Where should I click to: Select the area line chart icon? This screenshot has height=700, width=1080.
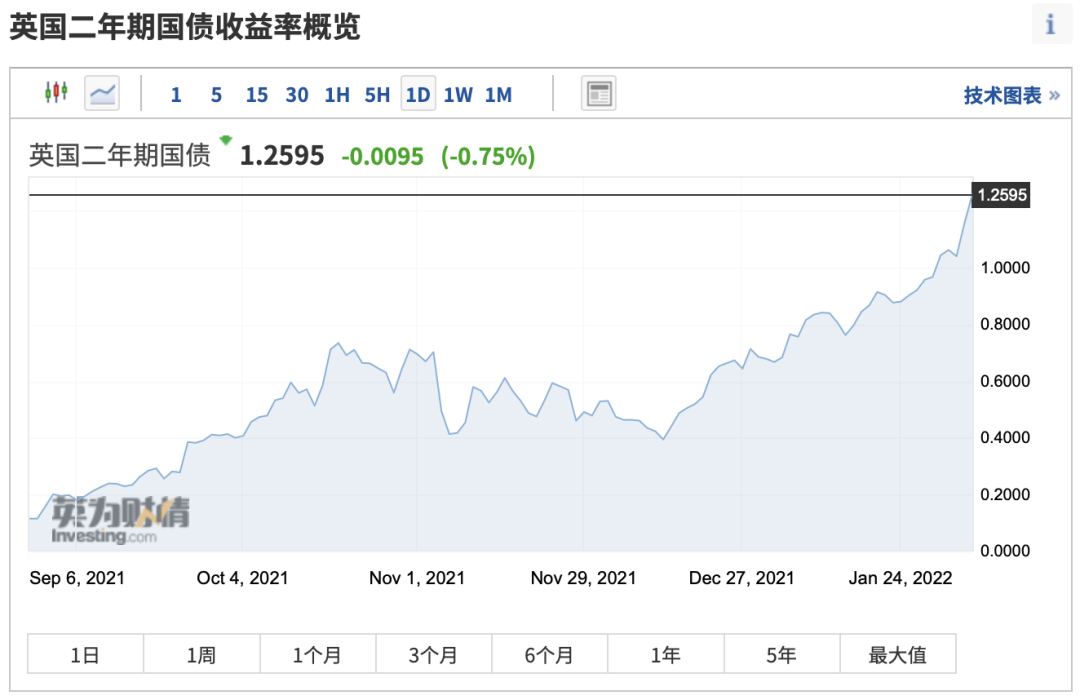coord(102,94)
